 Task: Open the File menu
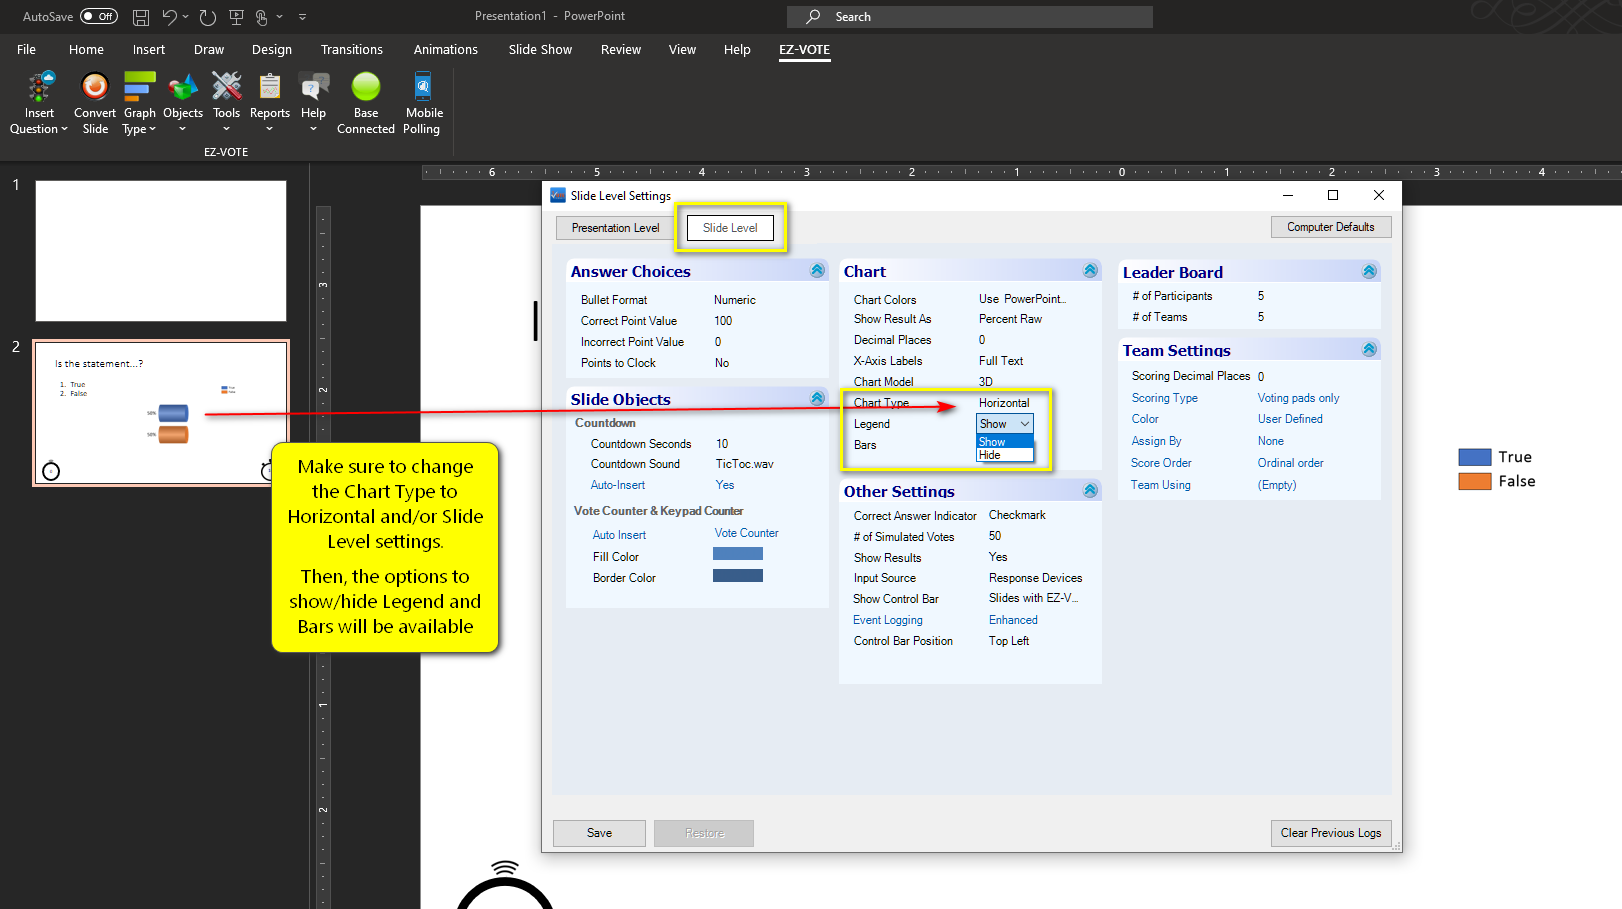coord(27,49)
